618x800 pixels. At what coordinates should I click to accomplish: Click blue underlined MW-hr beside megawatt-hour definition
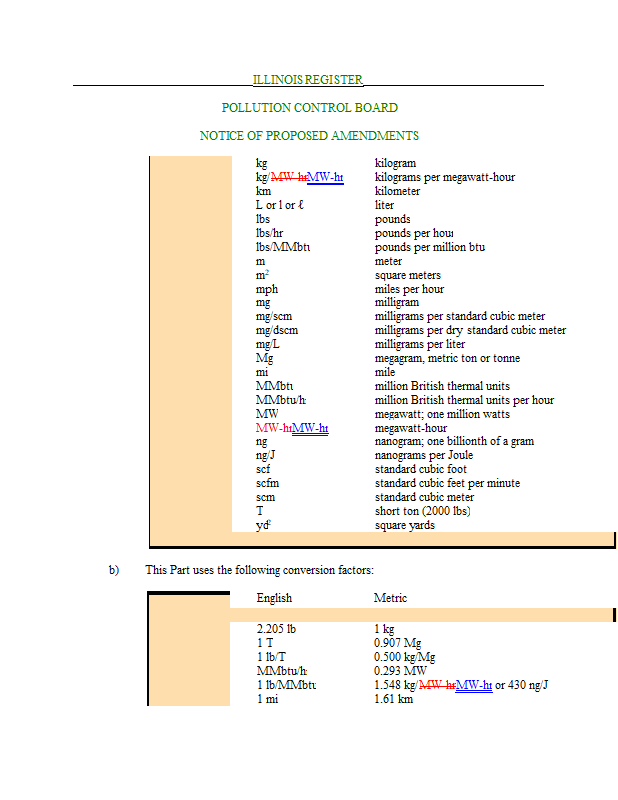310,428
